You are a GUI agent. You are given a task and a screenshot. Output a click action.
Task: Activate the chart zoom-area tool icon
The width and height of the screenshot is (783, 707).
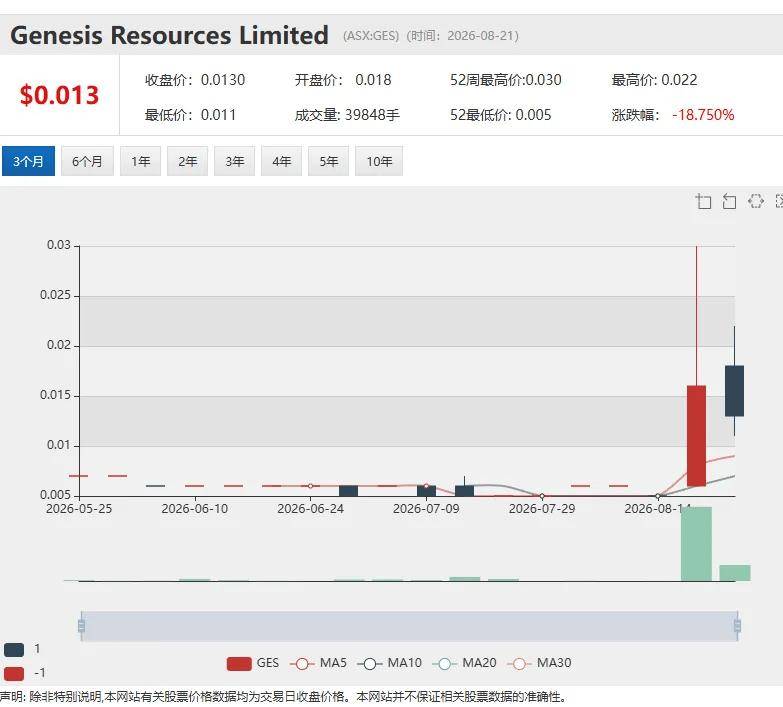(704, 201)
